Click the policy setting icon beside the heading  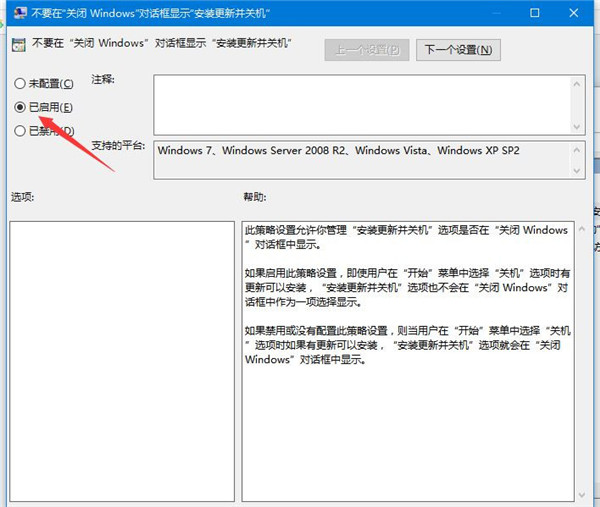coord(19,48)
